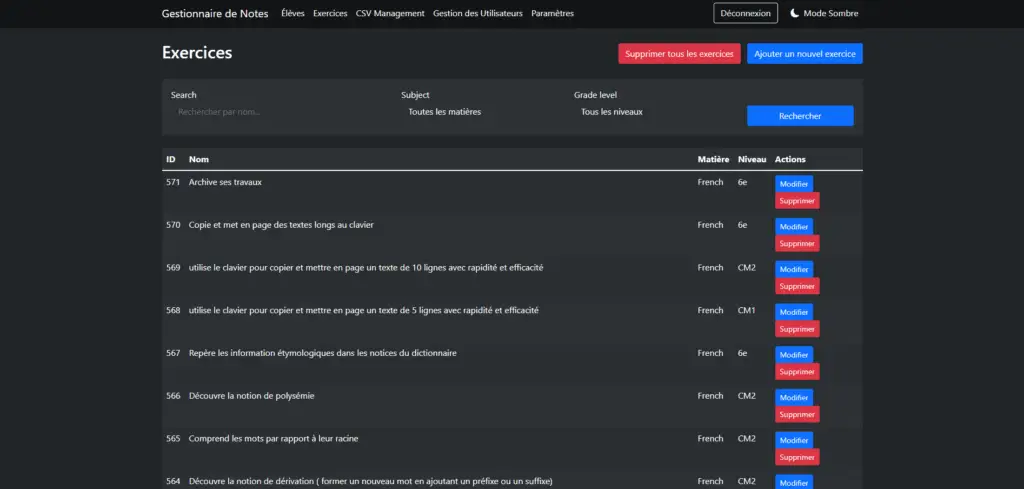Screen dimensions: 1024x489
Task: Click the Actions column header
Action: 790,159
